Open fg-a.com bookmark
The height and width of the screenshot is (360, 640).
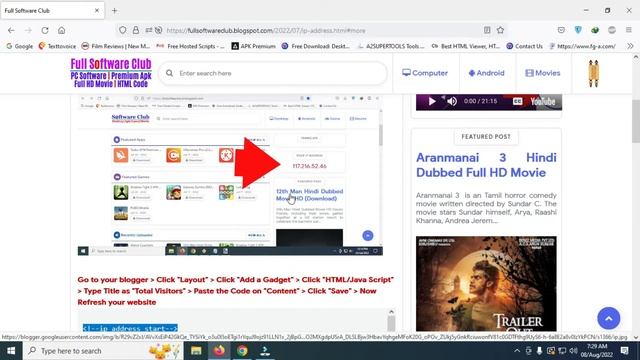pyautogui.click(x=582, y=46)
